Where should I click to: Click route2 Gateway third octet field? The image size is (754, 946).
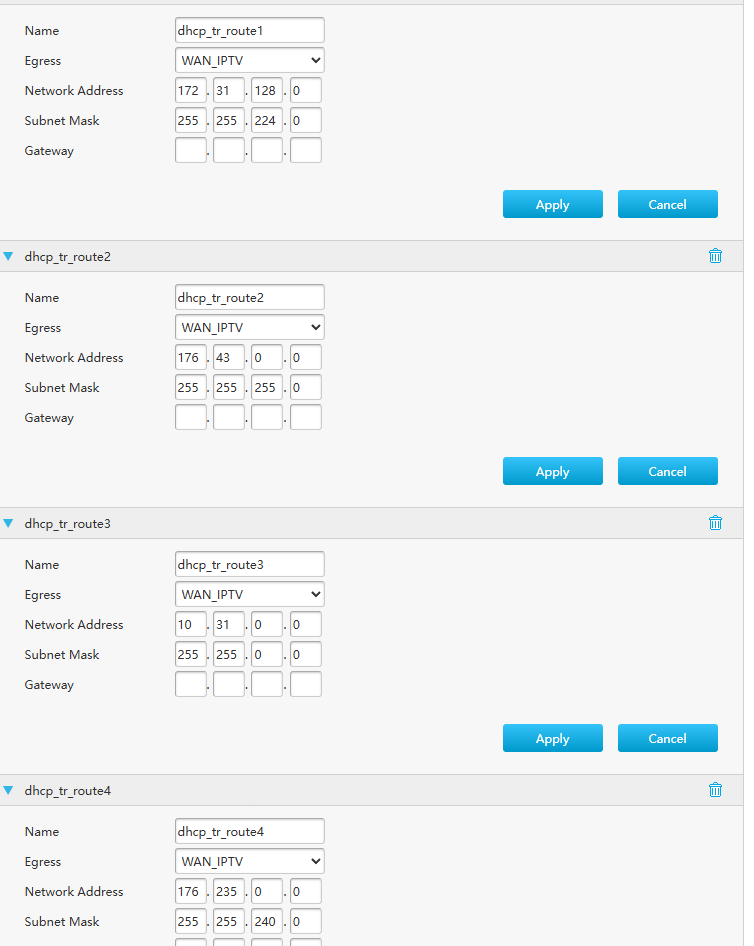(x=267, y=417)
